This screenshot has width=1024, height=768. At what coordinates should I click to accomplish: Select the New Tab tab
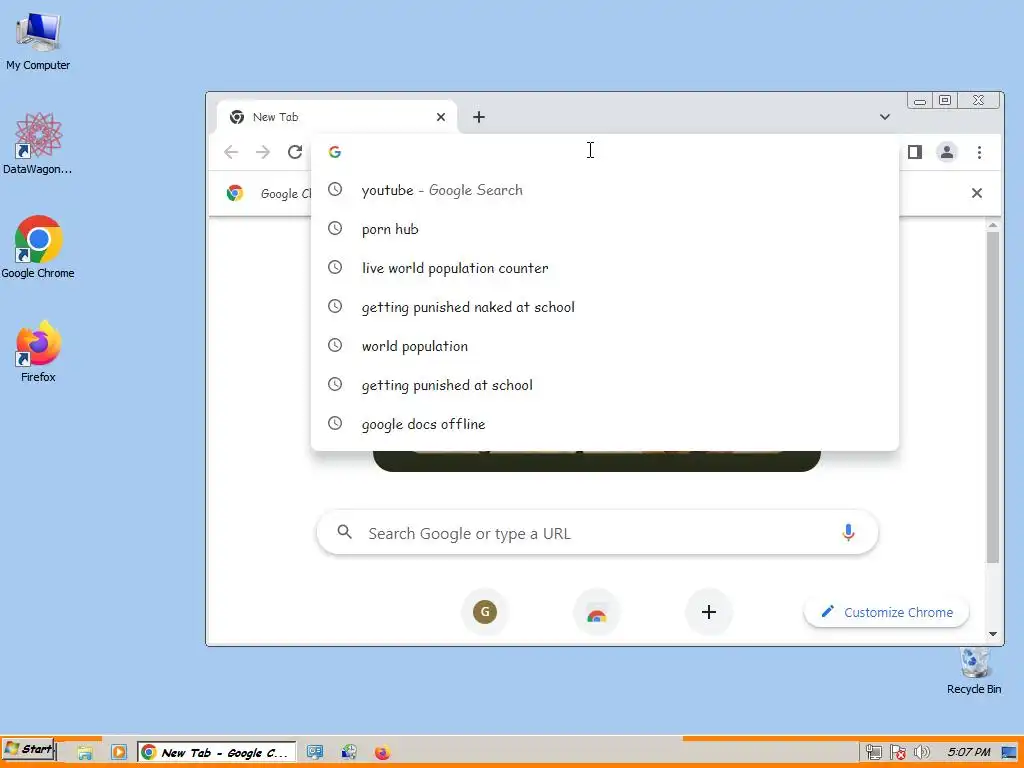(x=336, y=117)
